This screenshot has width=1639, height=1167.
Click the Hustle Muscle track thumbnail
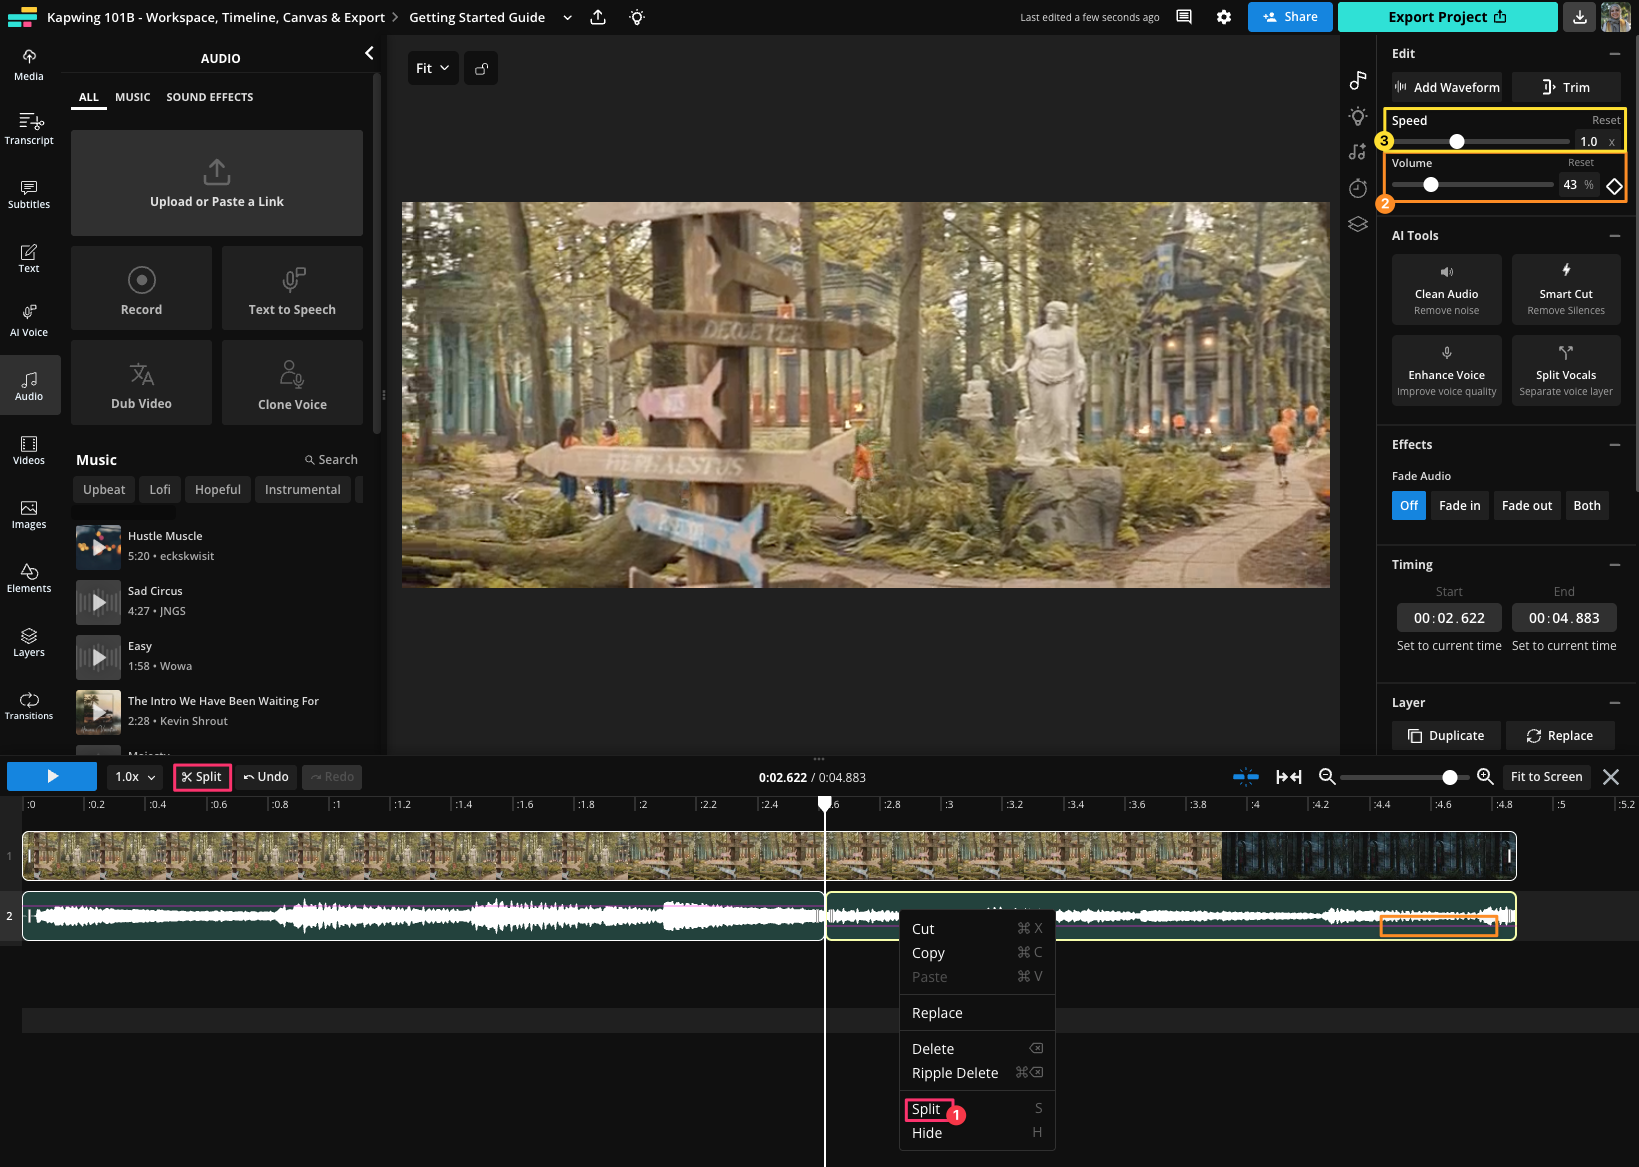97,547
